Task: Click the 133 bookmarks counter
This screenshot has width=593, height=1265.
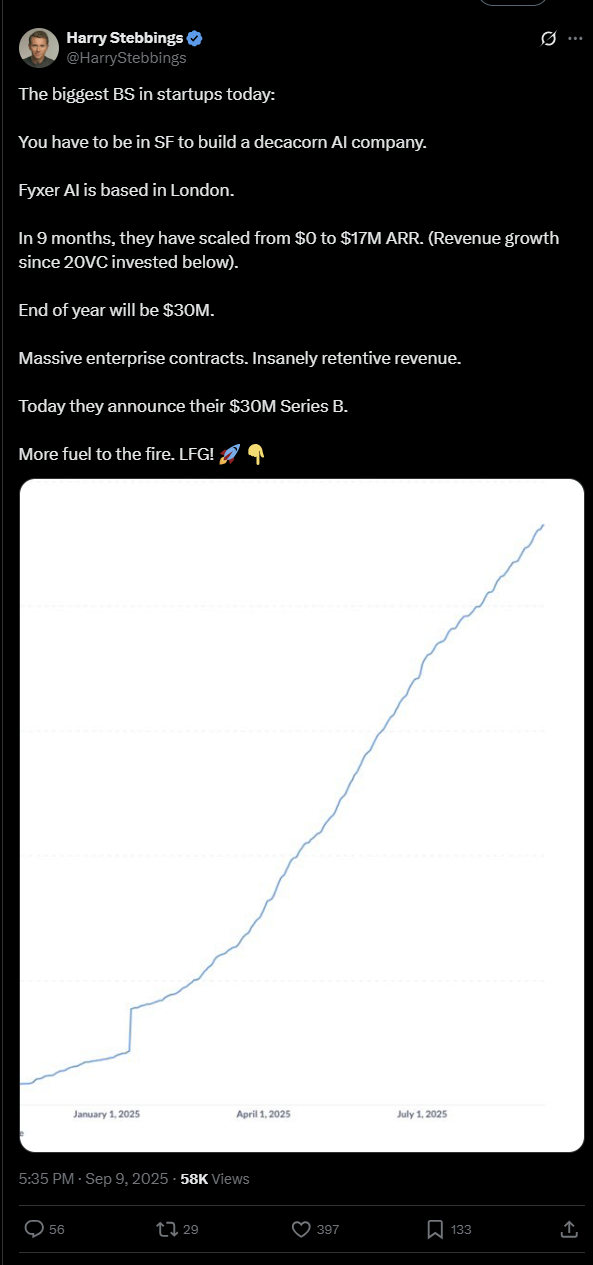Action: tap(461, 1228)
